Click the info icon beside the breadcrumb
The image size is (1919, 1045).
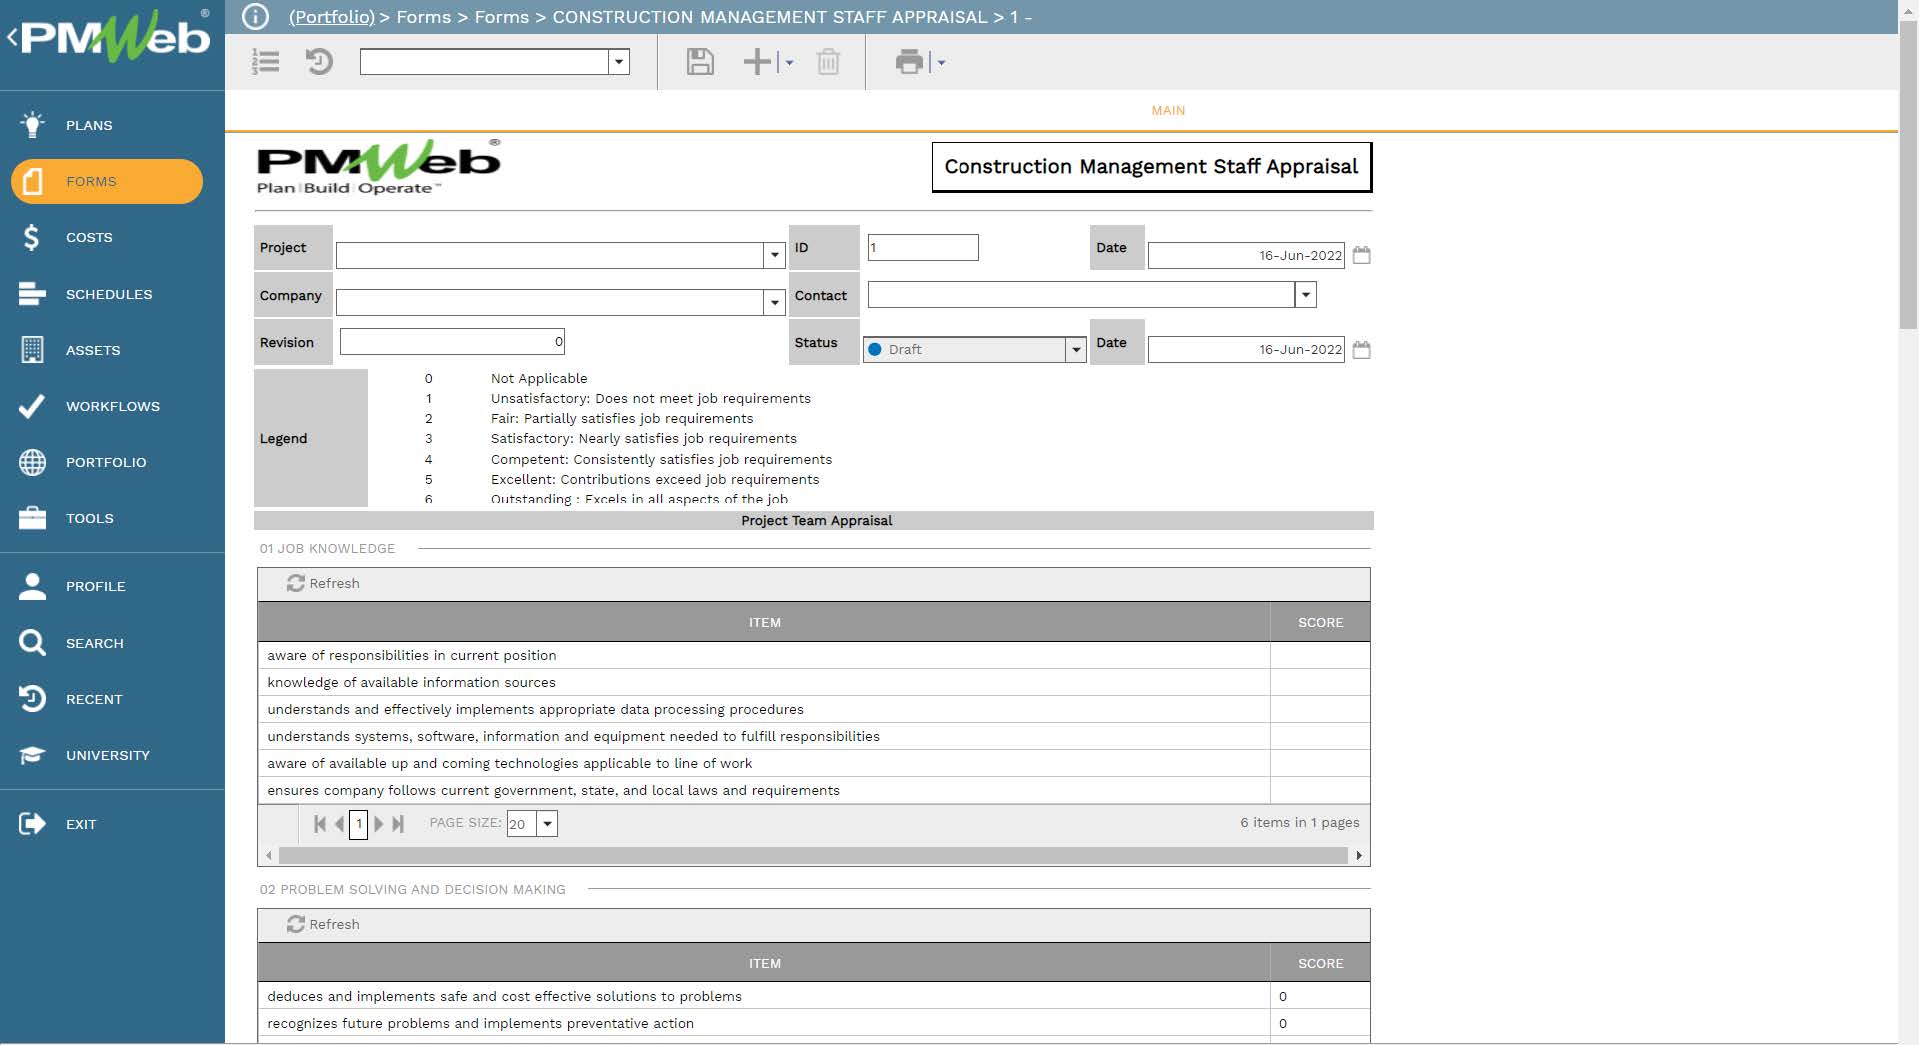[256, 17]
